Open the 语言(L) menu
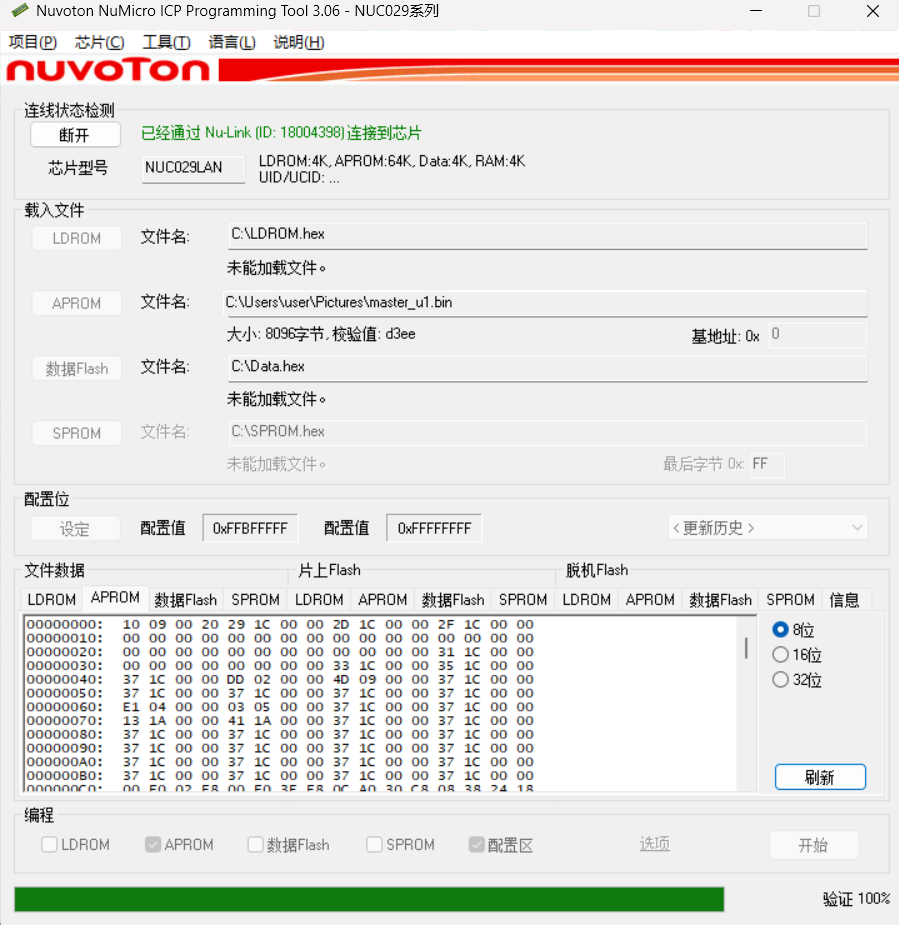The image size is (899, 925). (x=232, y=42)
